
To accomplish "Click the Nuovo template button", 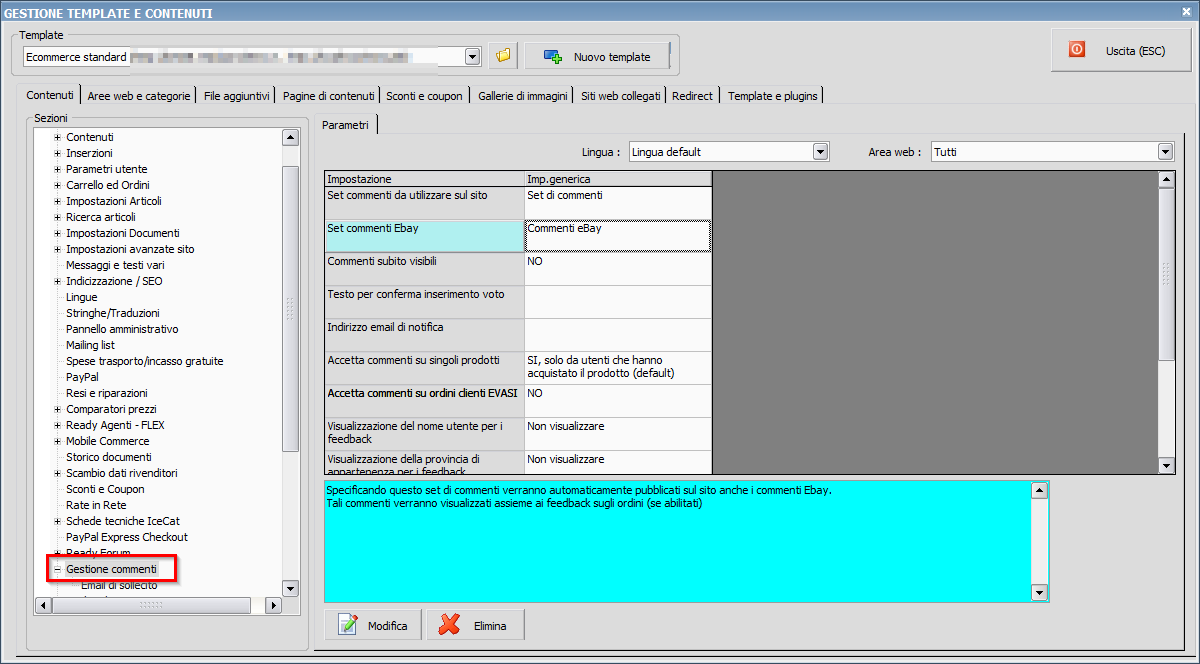I will pos(596,56).
